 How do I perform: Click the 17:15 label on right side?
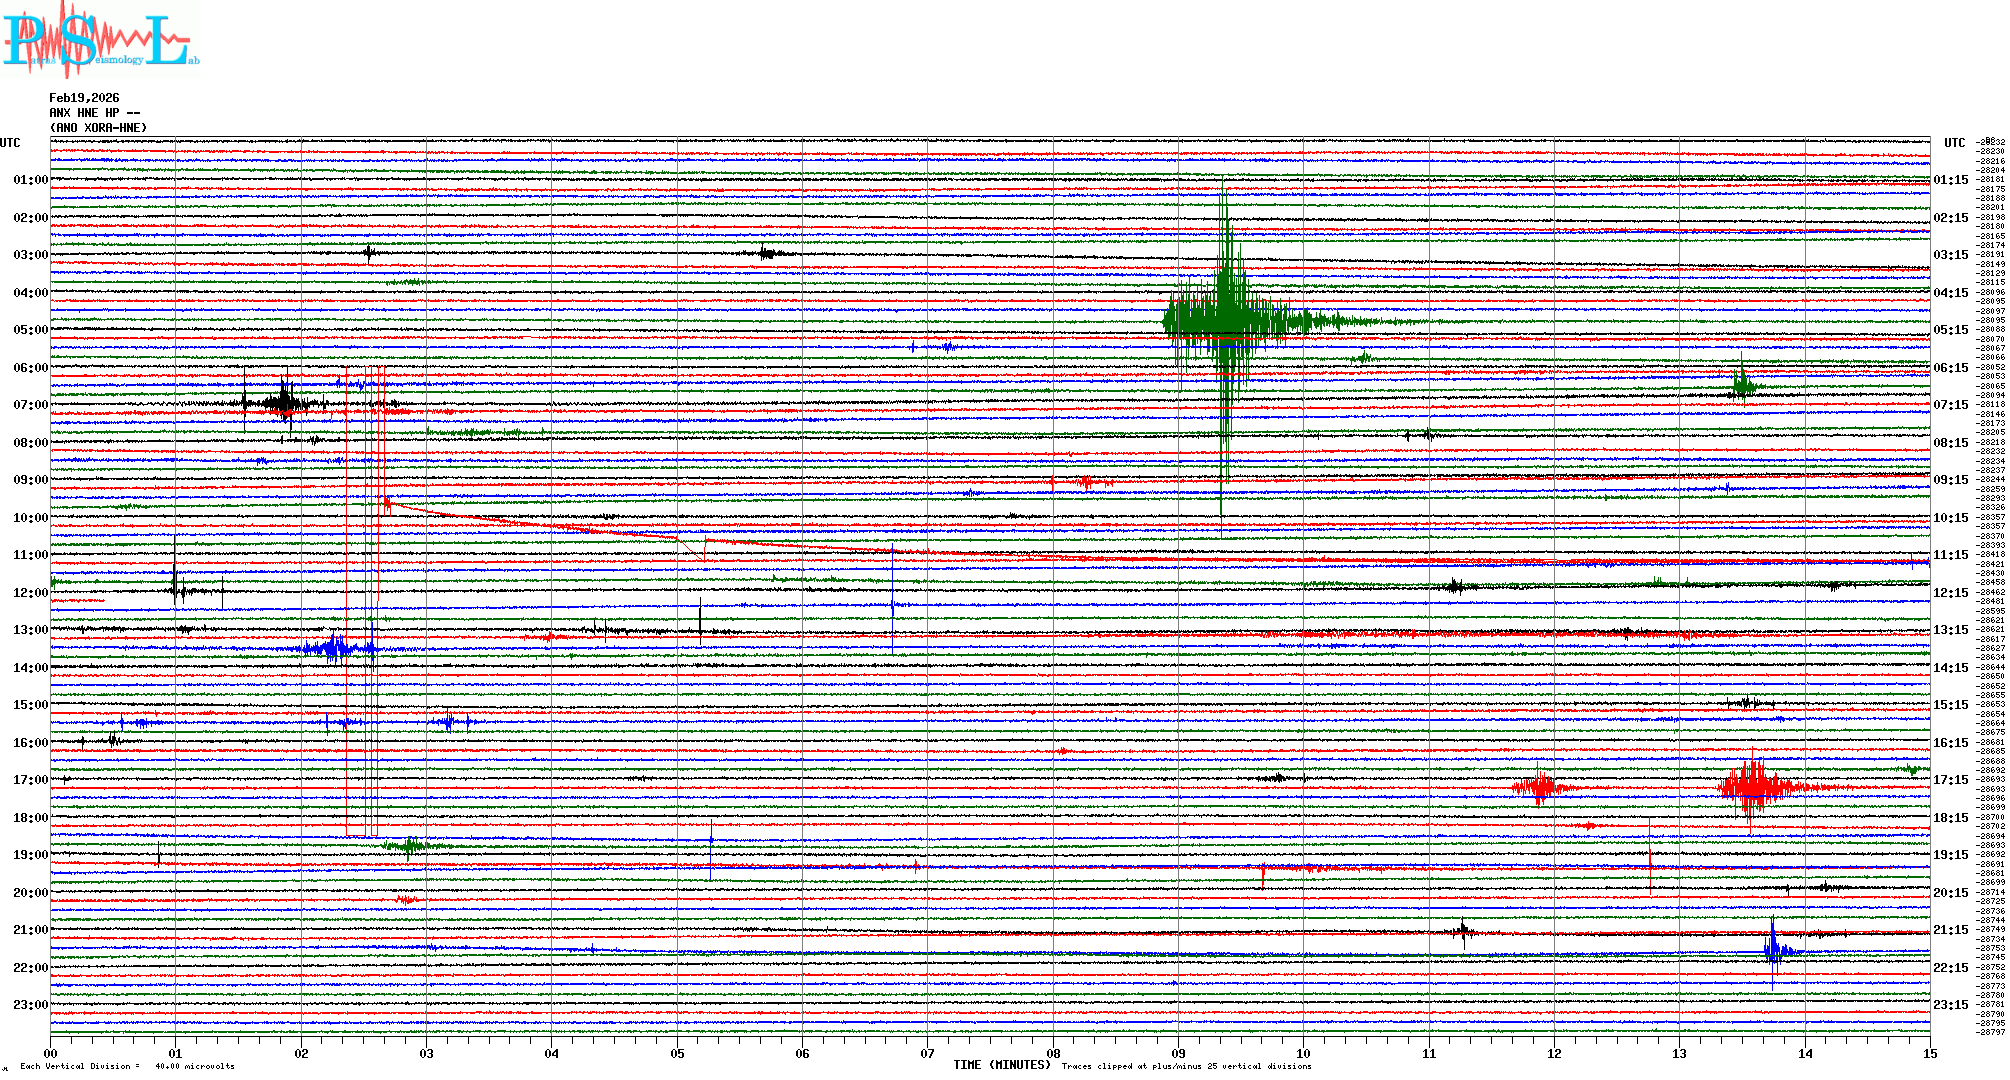click(x=1950, y=780)
